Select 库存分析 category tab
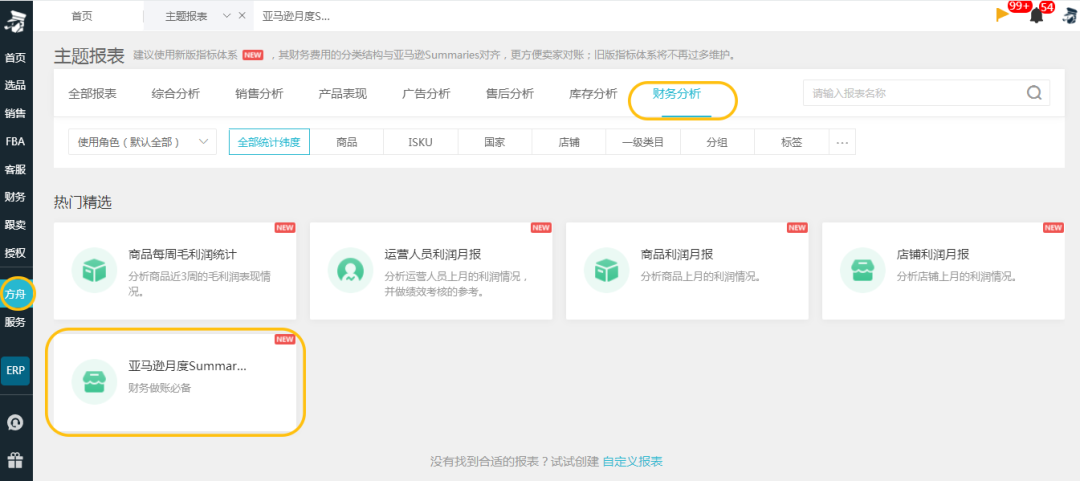 coord(593,94)
